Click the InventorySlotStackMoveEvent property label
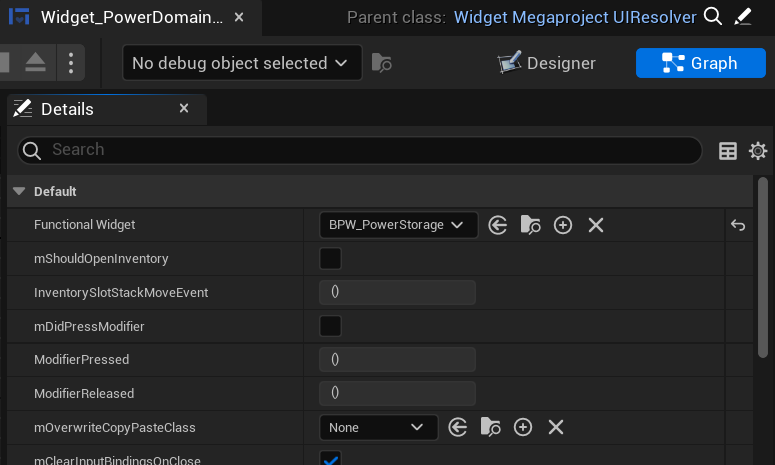The width and height of the screenshot is (775, 465). click(x=121, y=293)
